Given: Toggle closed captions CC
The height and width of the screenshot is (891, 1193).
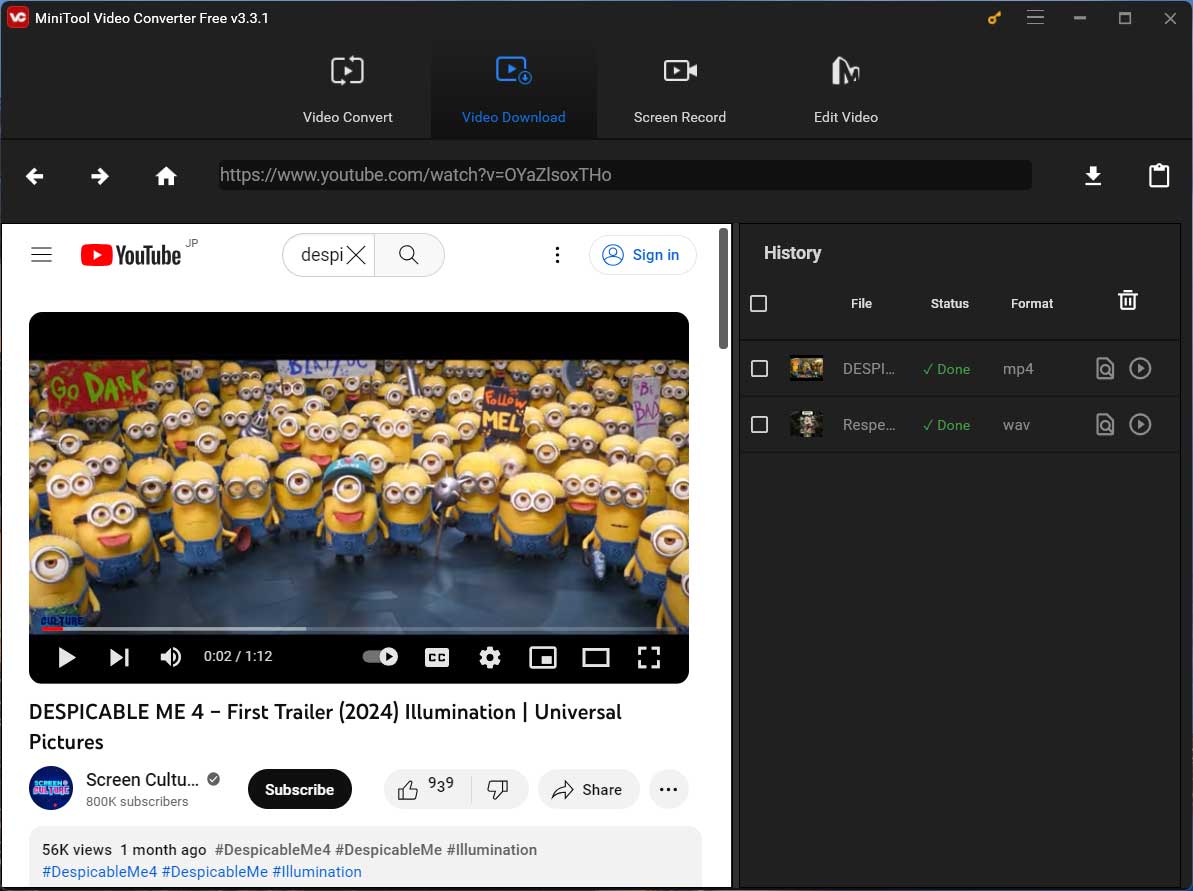Looking at the screenshot, I should click(x=437, y=657).
